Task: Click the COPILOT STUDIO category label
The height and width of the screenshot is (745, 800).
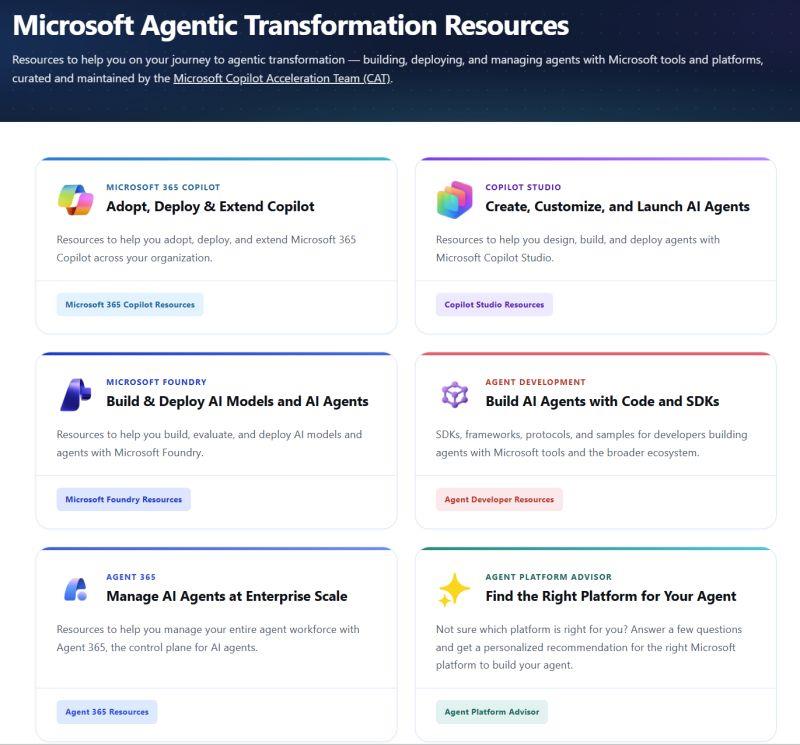Action: [523, 187]
